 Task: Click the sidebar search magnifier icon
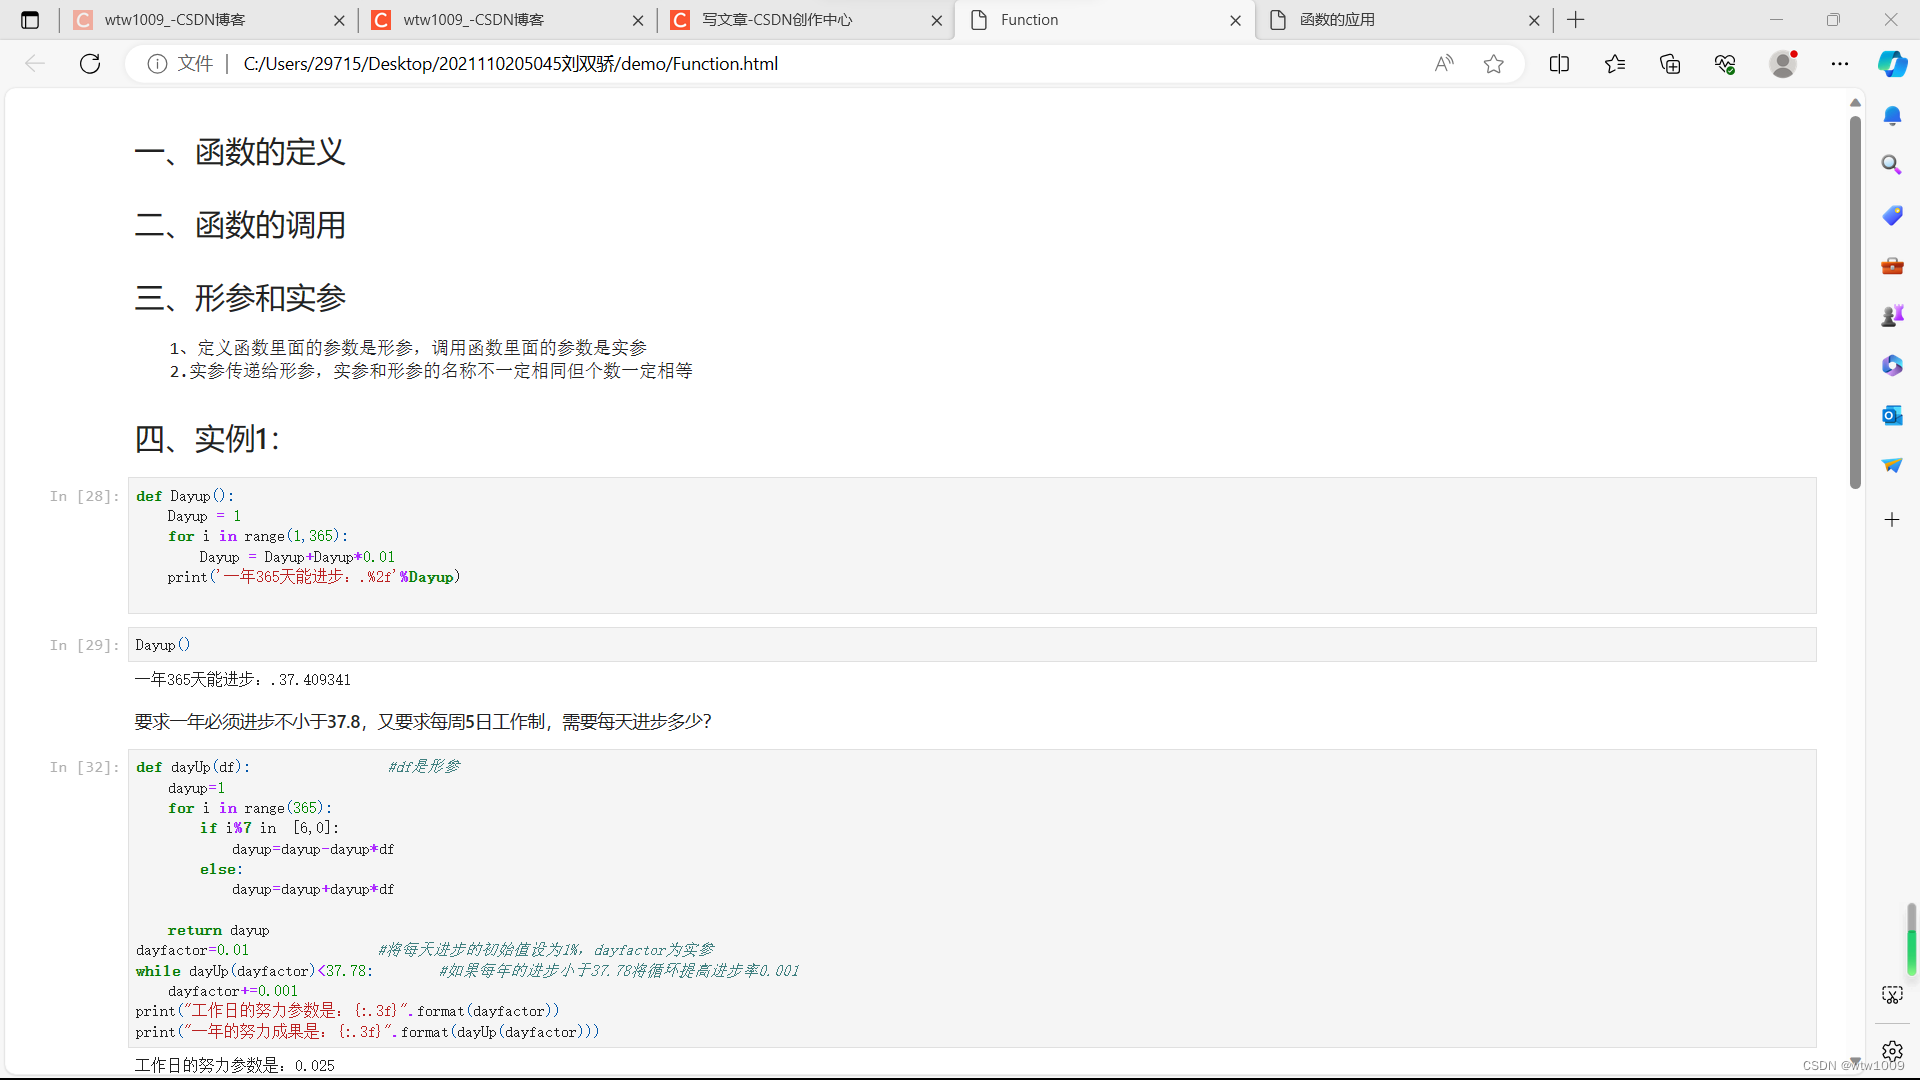click(1891, 165)
